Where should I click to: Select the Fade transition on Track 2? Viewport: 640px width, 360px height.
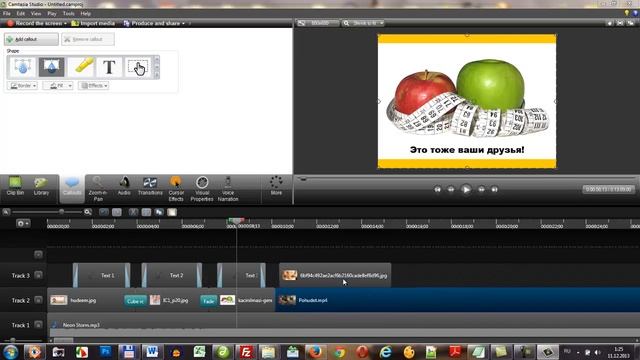(x=209, y=301)
